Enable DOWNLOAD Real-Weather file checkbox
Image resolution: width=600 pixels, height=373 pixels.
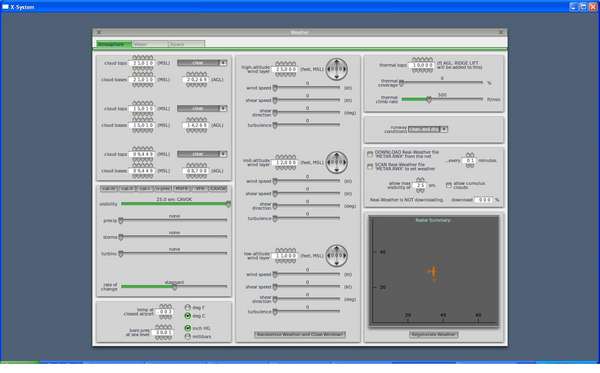pyautogui.click(x=370, y=154)
